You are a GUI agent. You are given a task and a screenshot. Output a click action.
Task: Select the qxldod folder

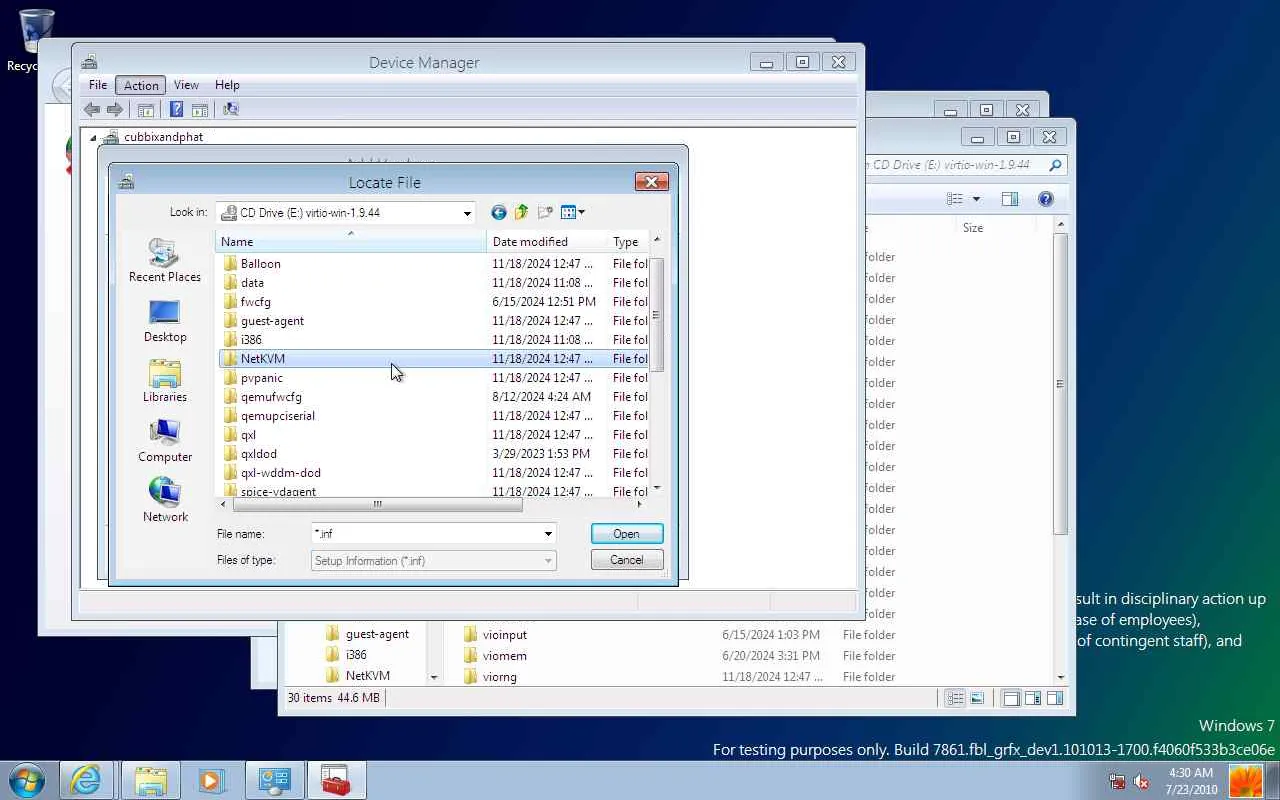tap(258, 454)
